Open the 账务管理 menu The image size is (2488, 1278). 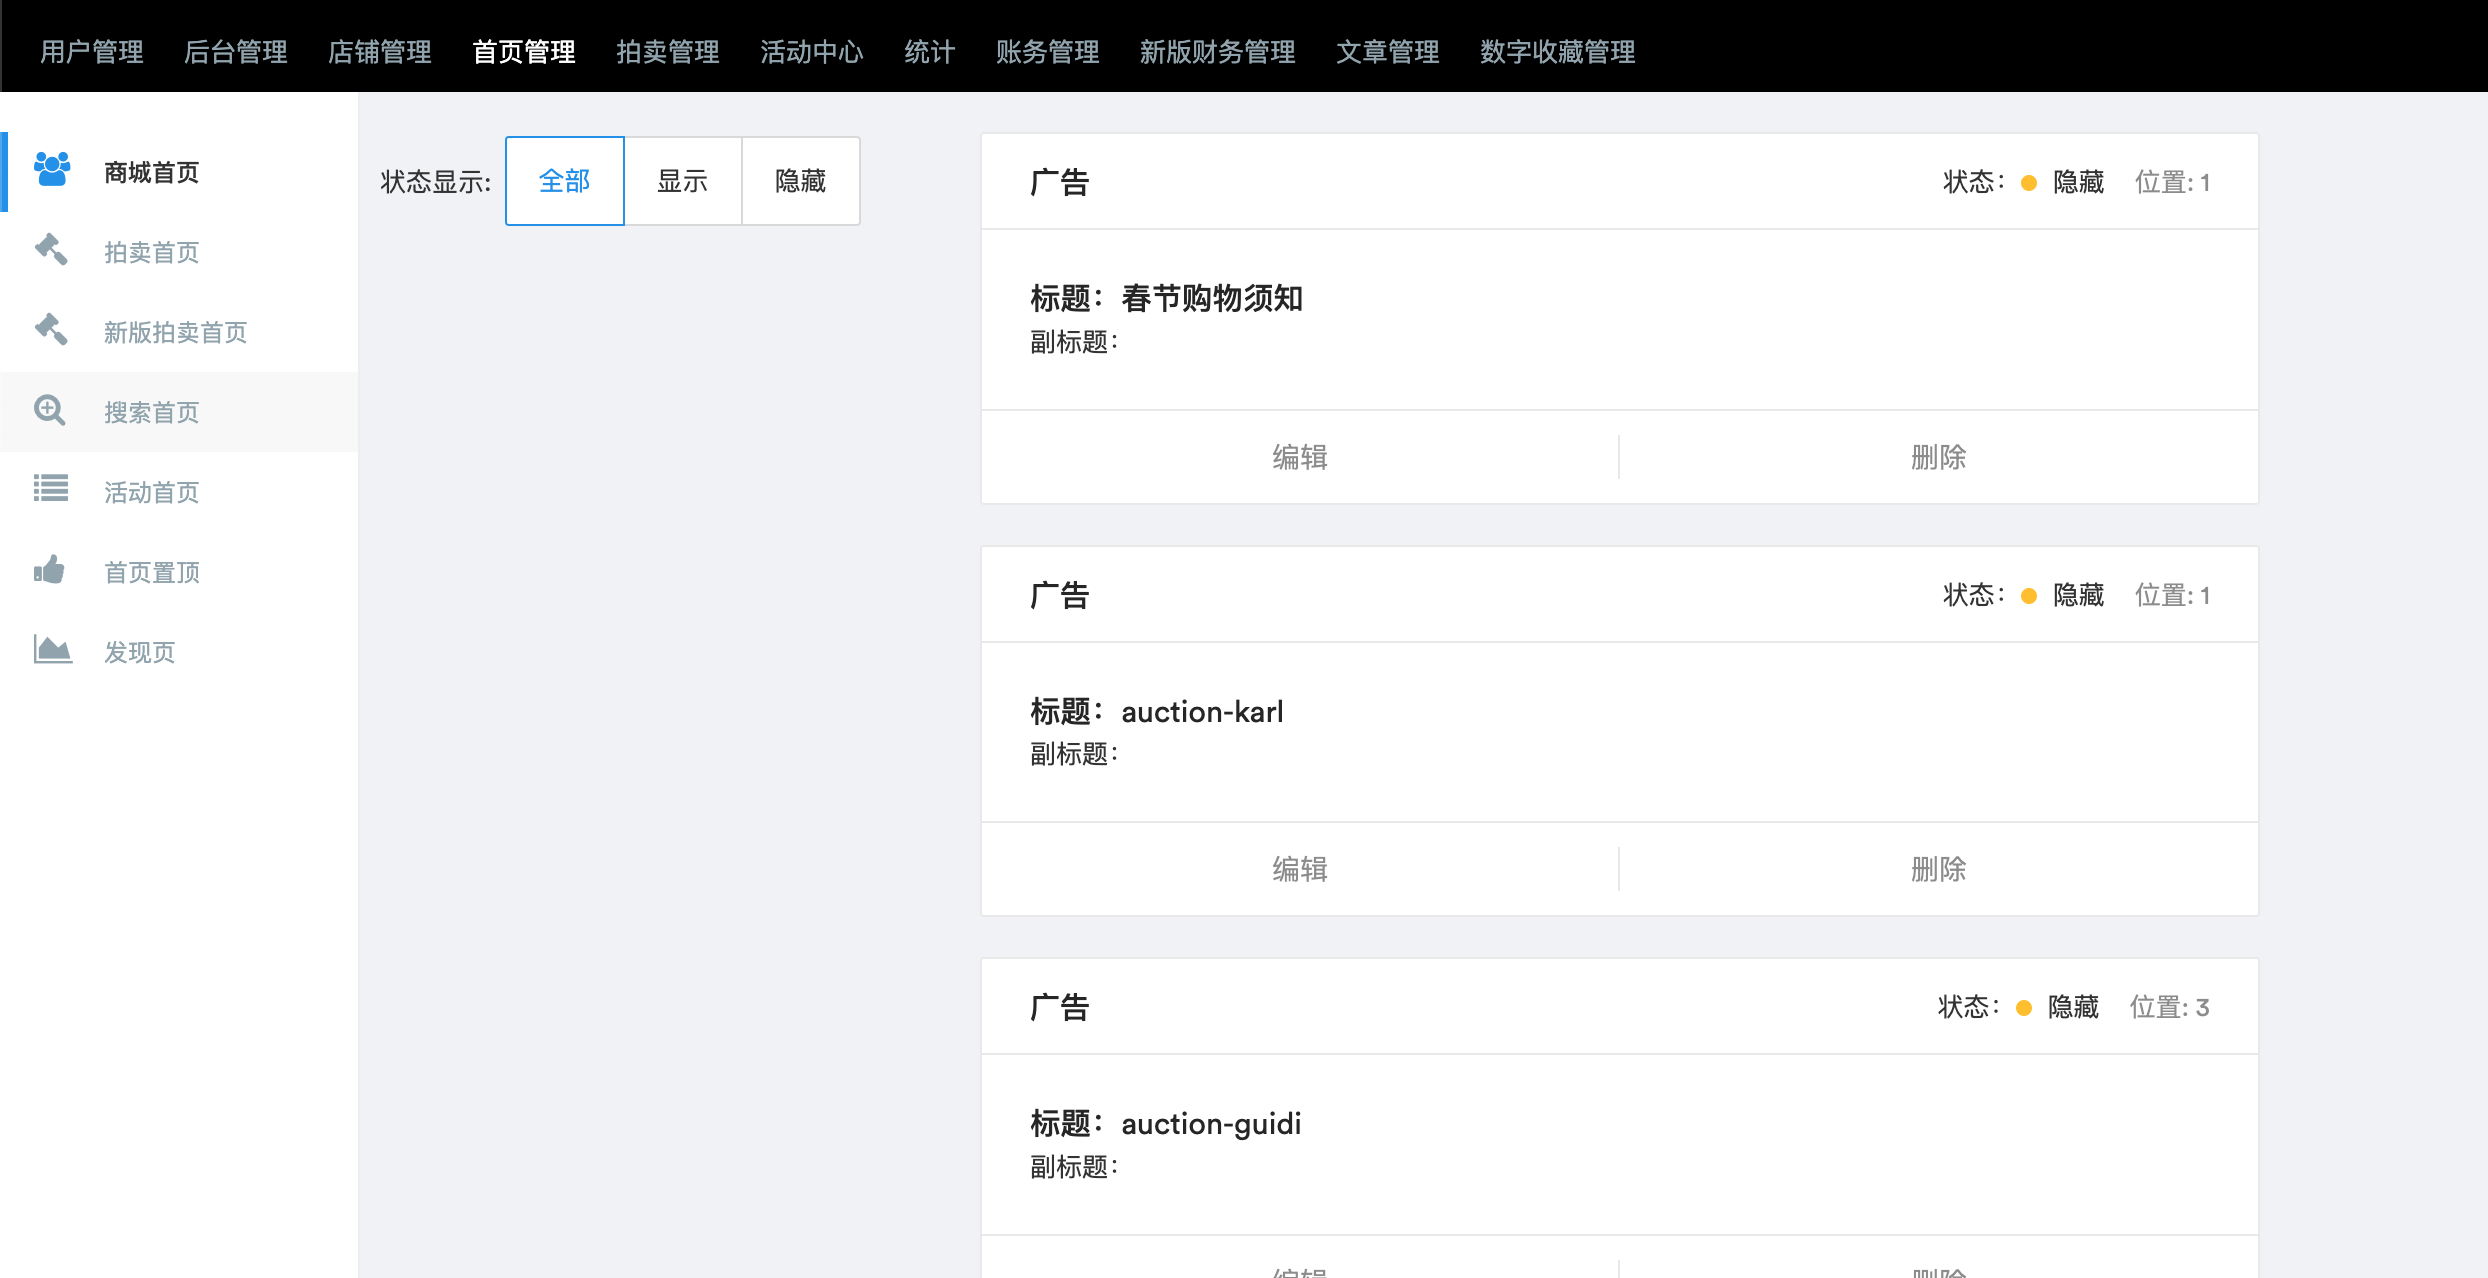click(1048, 51)
